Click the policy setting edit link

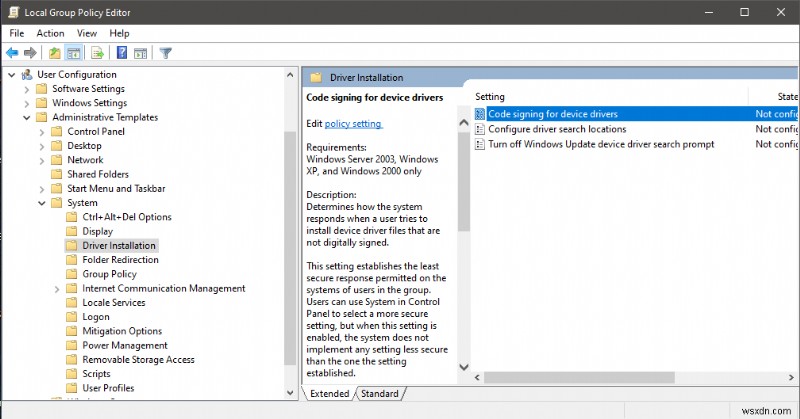coord(353,124)
